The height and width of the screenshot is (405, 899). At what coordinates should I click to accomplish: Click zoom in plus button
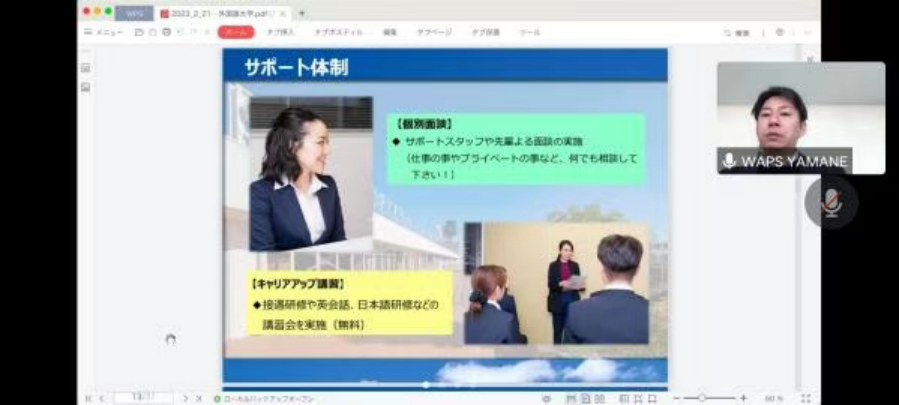tap(743, 398)
